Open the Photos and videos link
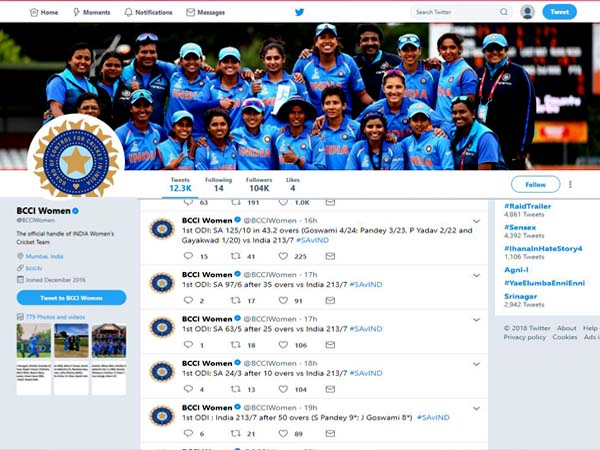600x450 pixels. click(x=55, y=317)
